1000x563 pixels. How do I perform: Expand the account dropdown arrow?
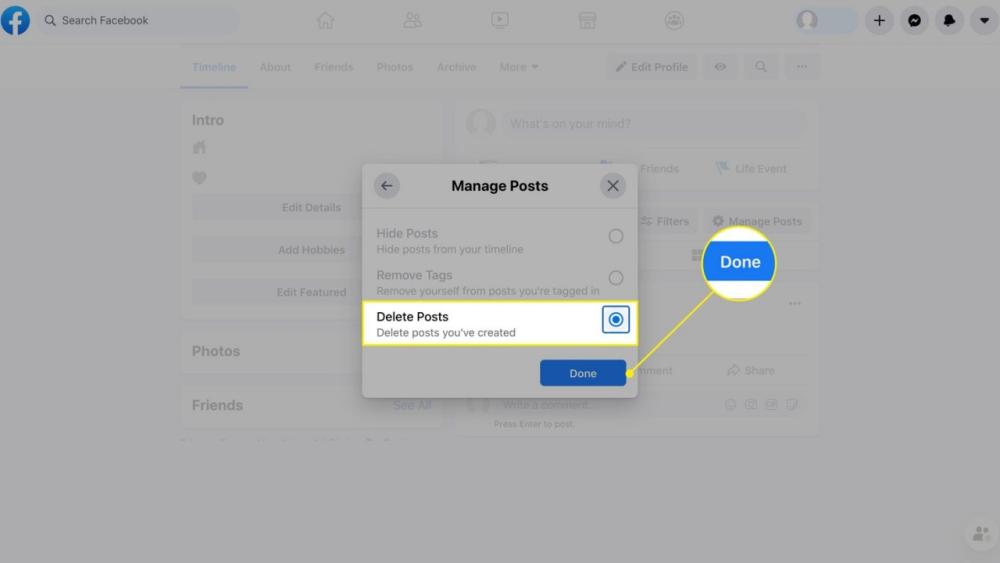[984, 20]
